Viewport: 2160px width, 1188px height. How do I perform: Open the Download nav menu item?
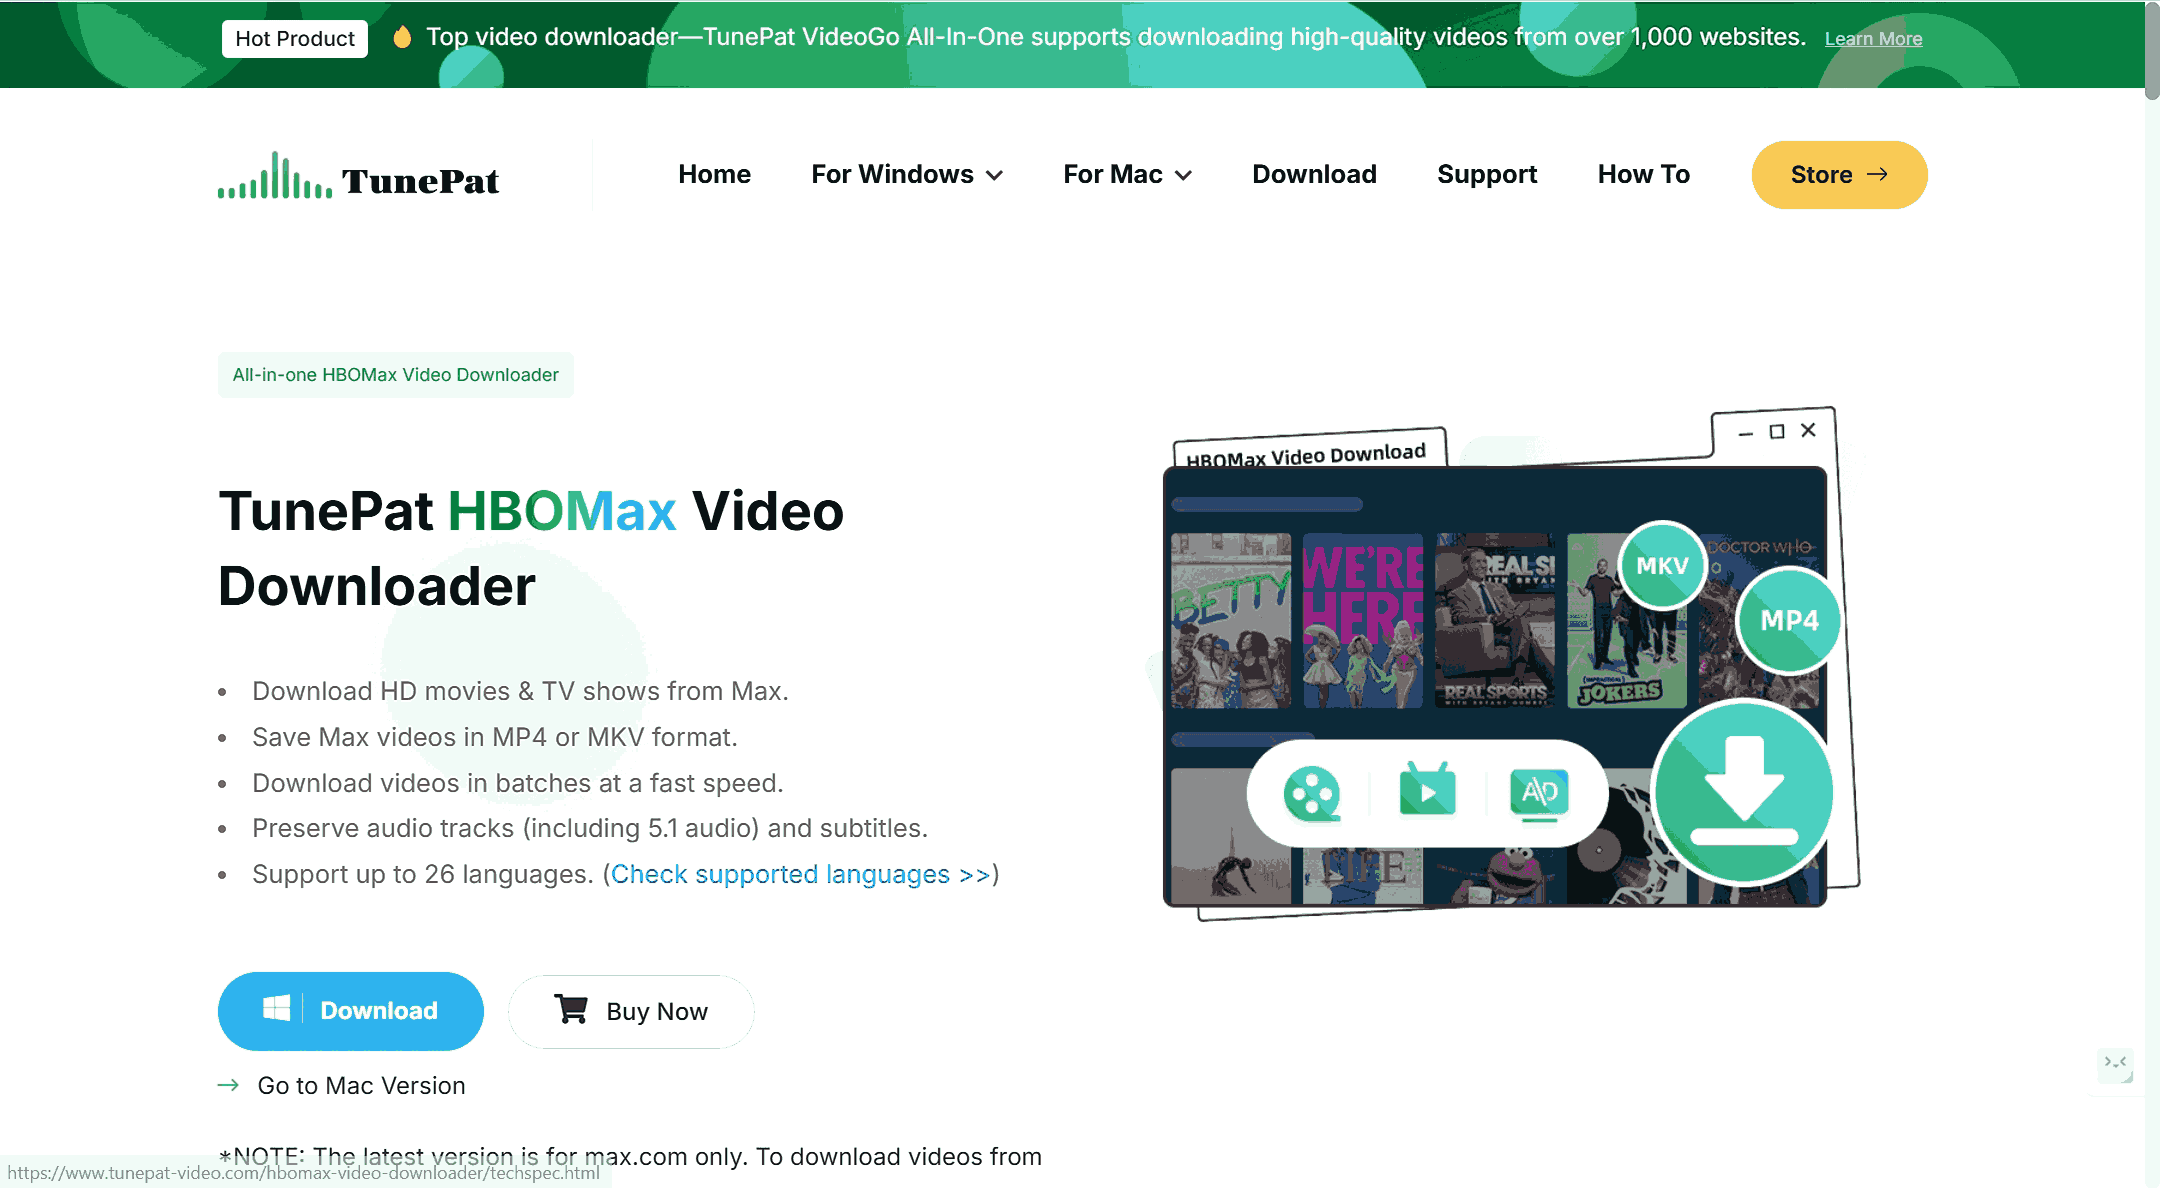point(1314,174)
